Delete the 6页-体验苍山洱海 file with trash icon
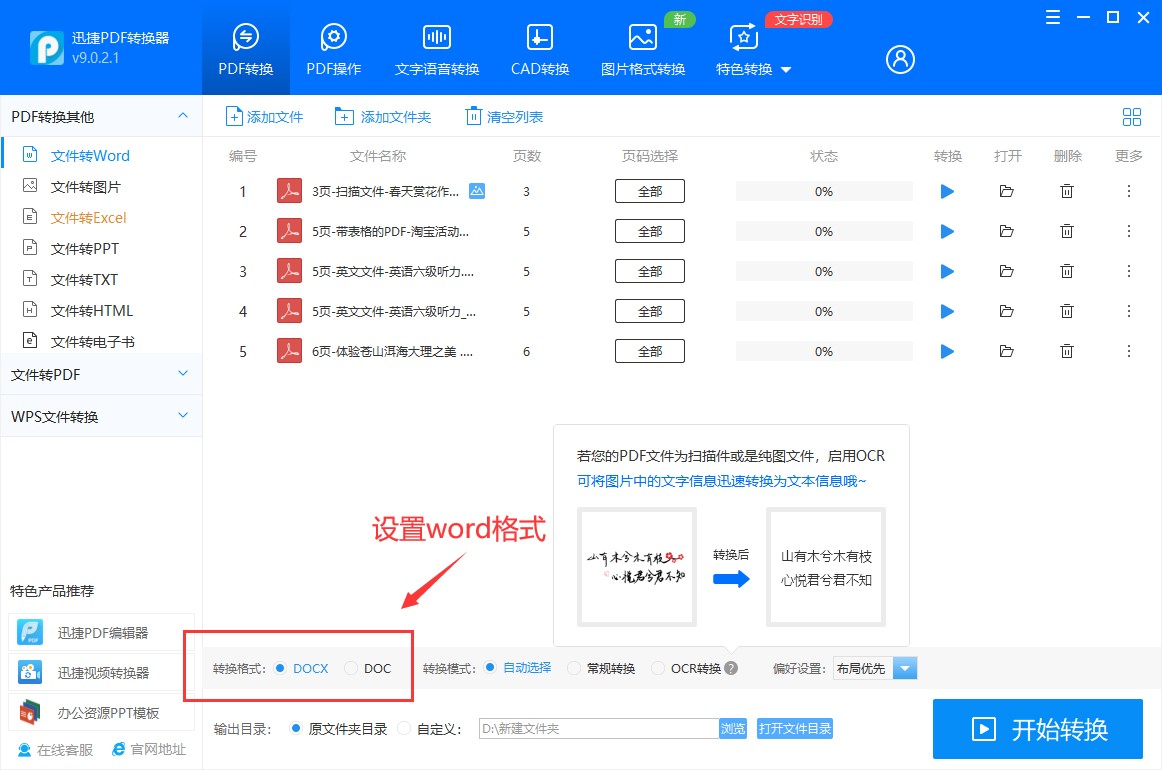Image resolution: width=1162 pixels, height=770 pixels. click(x=1067, y=350)
